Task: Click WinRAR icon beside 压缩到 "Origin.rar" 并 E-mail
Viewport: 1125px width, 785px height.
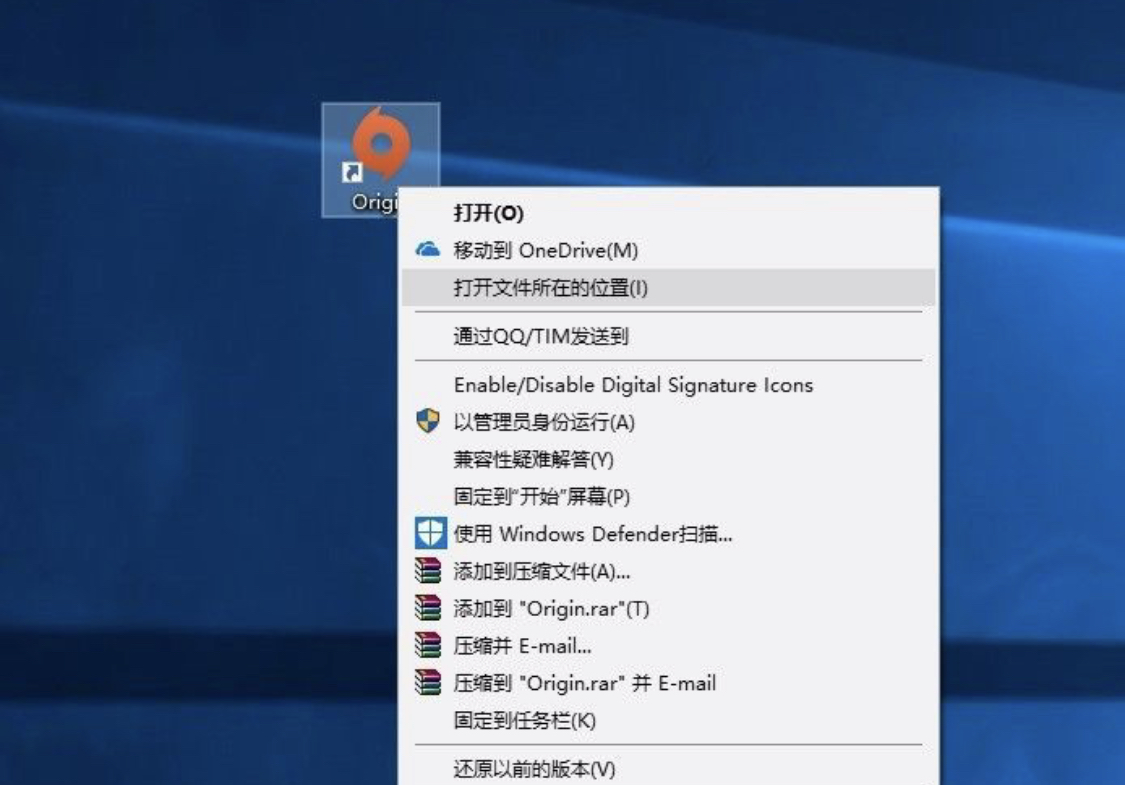Action: click(428, 683)
